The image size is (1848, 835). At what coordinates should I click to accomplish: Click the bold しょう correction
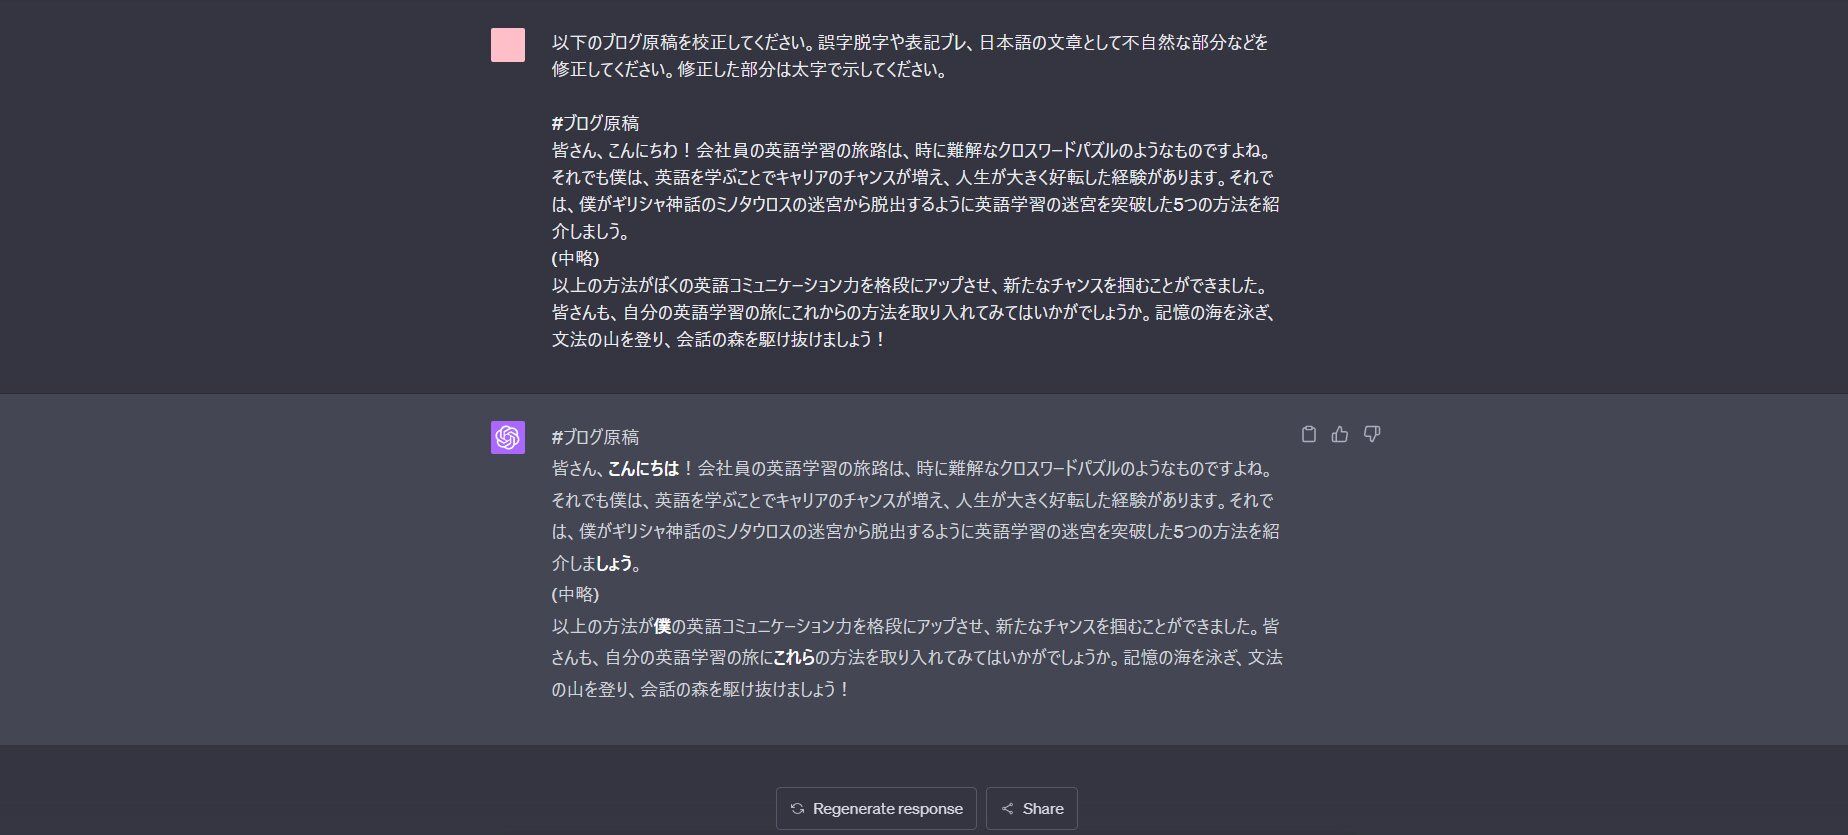[614, 563]
